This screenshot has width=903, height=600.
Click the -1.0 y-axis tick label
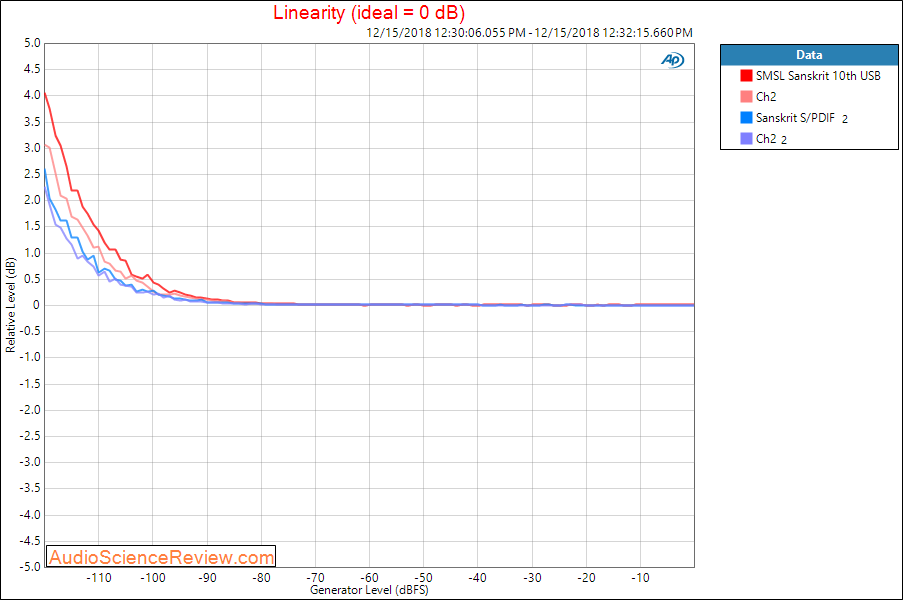tap(30, 357)
